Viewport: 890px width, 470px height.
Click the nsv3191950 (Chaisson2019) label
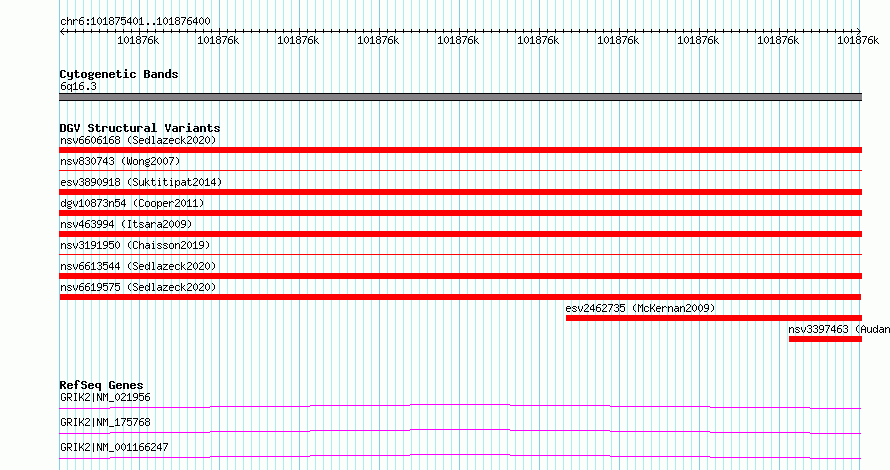click(135, 245)
